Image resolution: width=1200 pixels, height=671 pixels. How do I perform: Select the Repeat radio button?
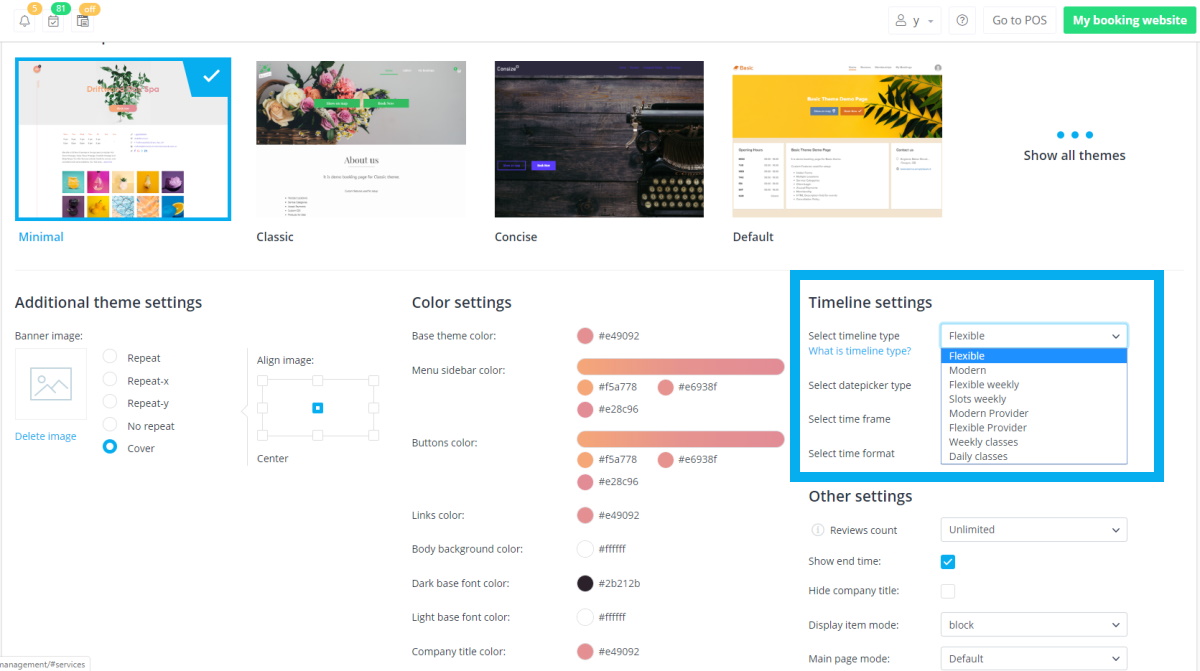110,357
